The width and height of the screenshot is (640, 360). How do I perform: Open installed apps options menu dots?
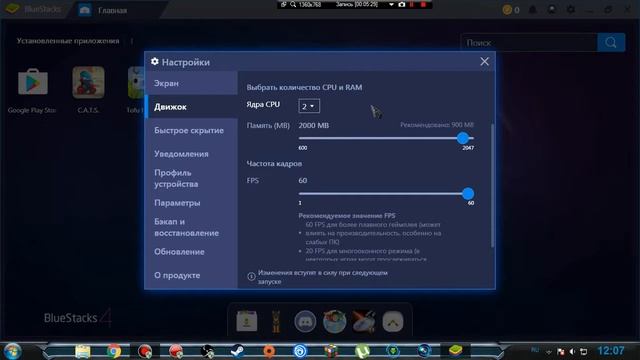coord(132,41)
